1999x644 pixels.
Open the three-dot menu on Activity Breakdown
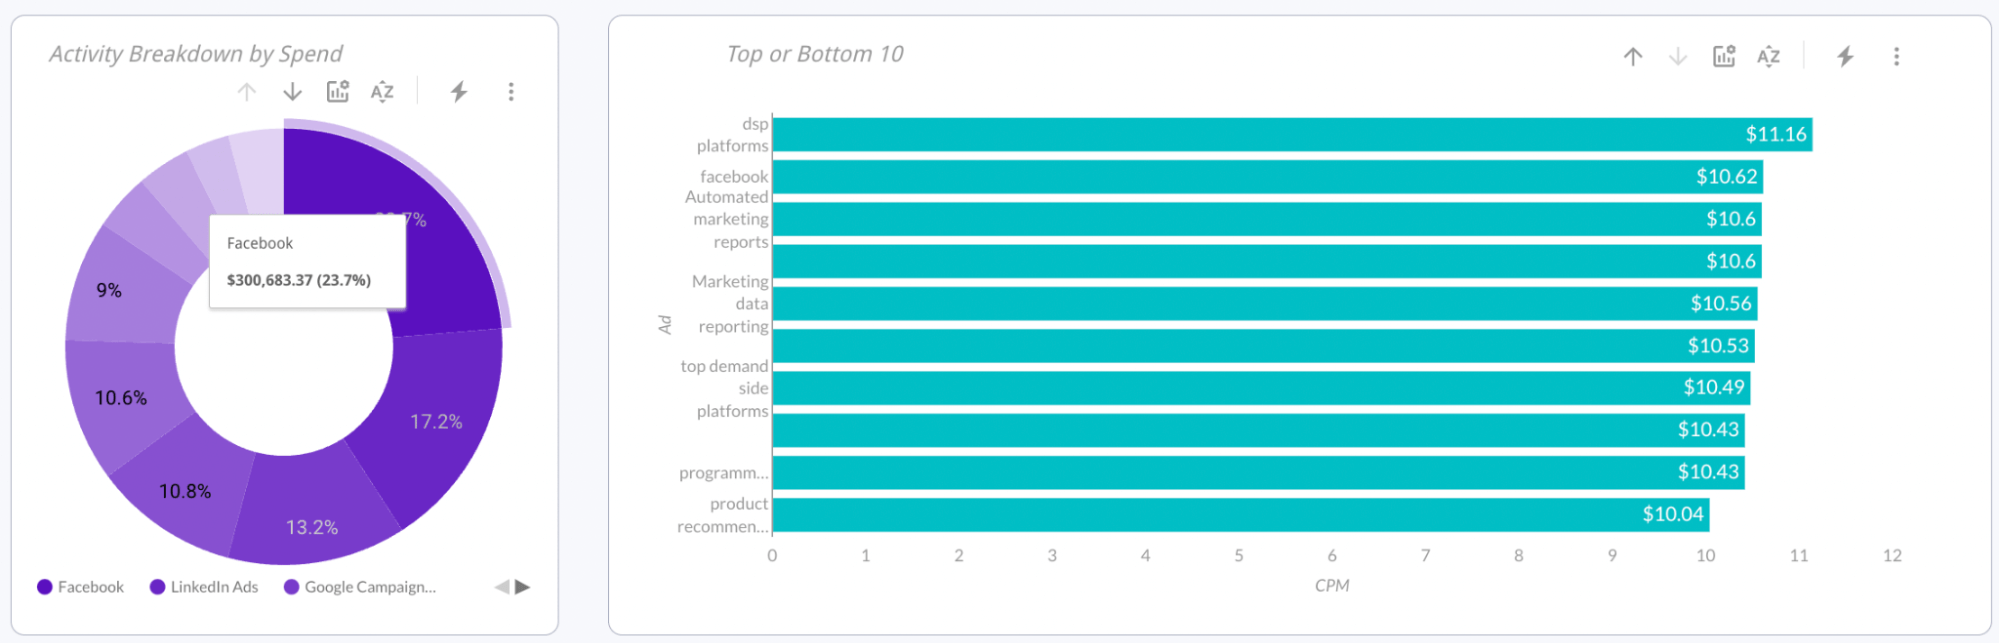click(x=511, y=91)
